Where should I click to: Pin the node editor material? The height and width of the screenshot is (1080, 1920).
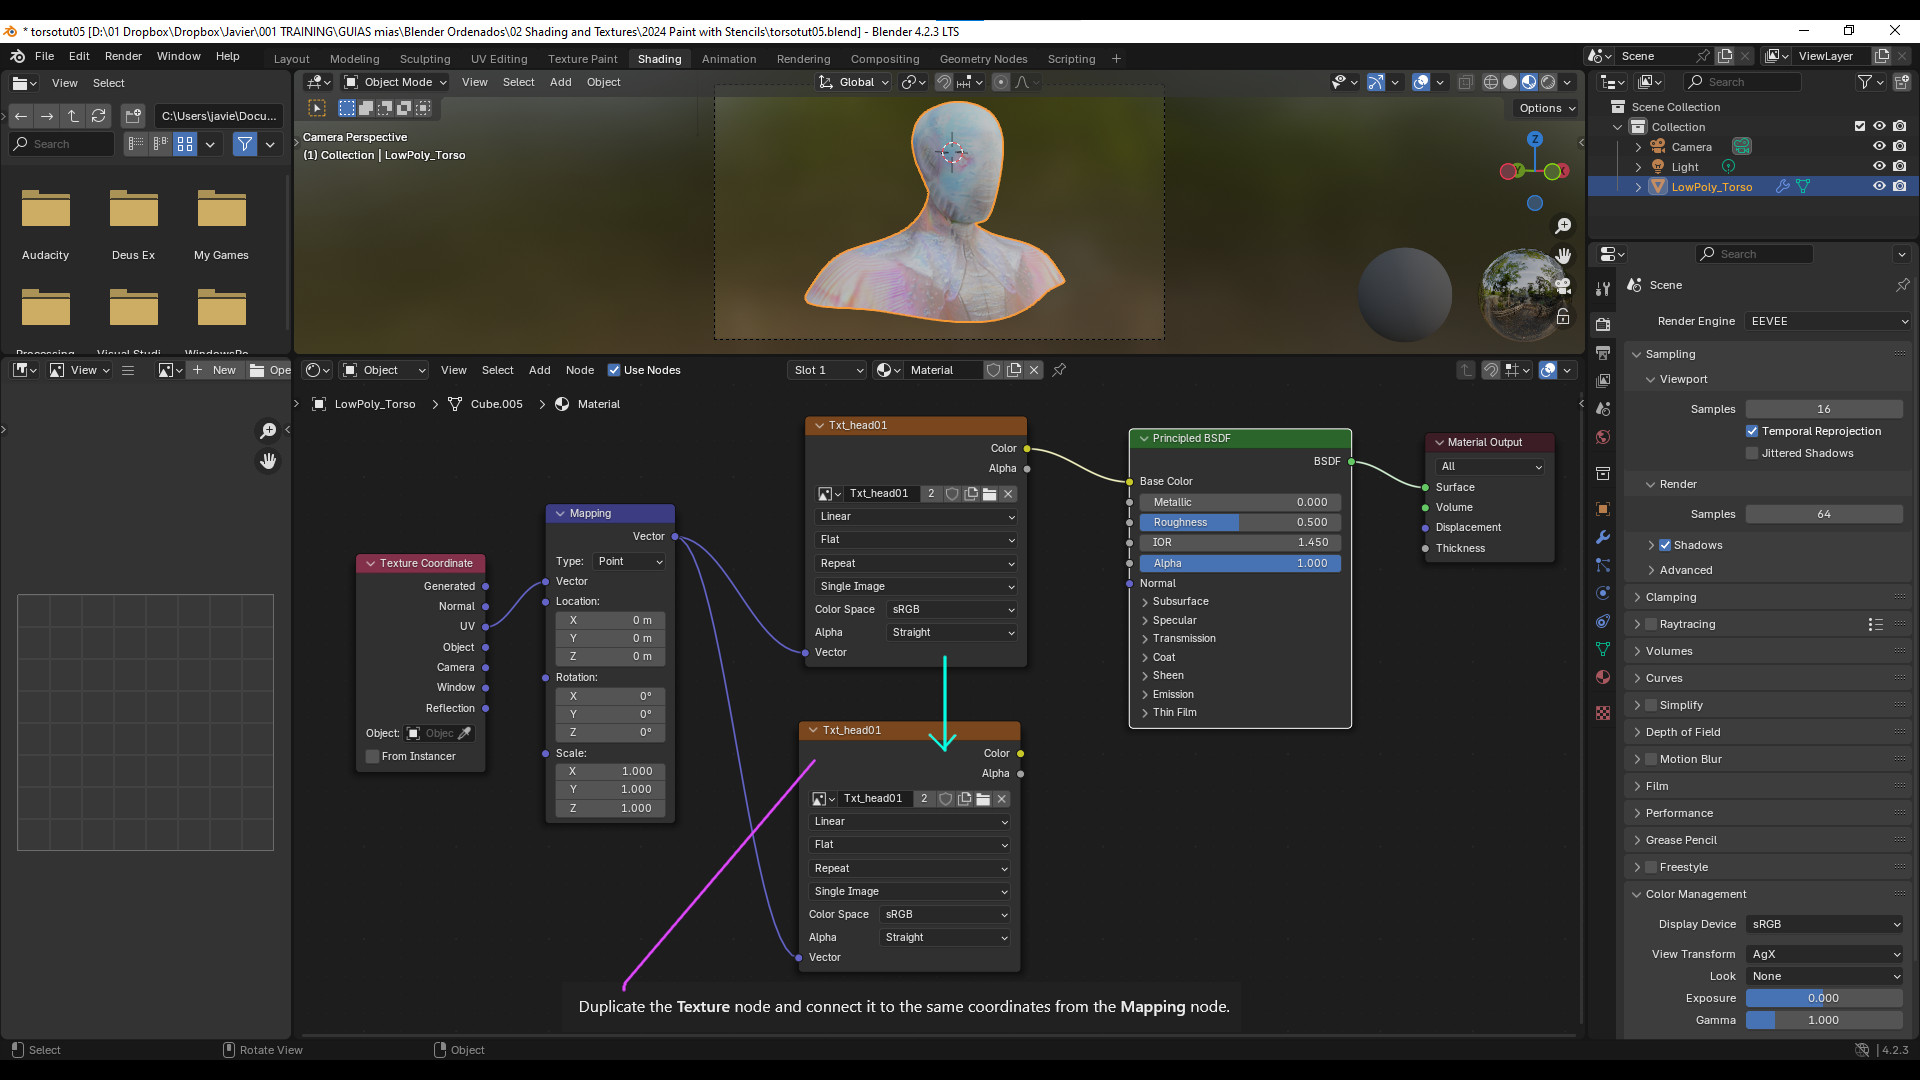pos(1059,370)
